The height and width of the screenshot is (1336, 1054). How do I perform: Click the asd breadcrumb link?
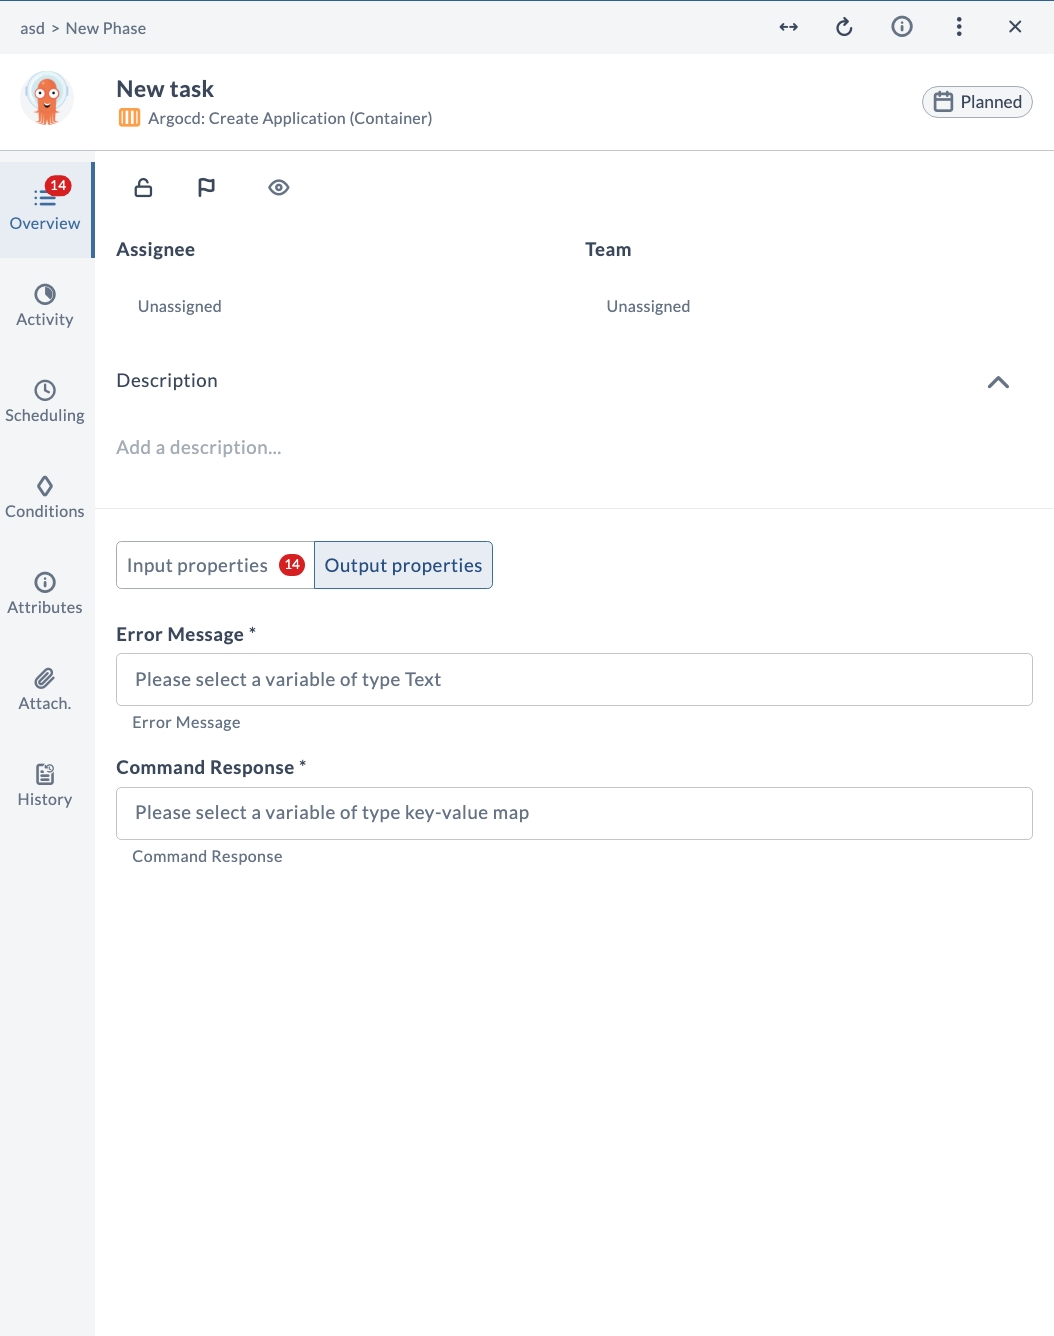point(32,28)
